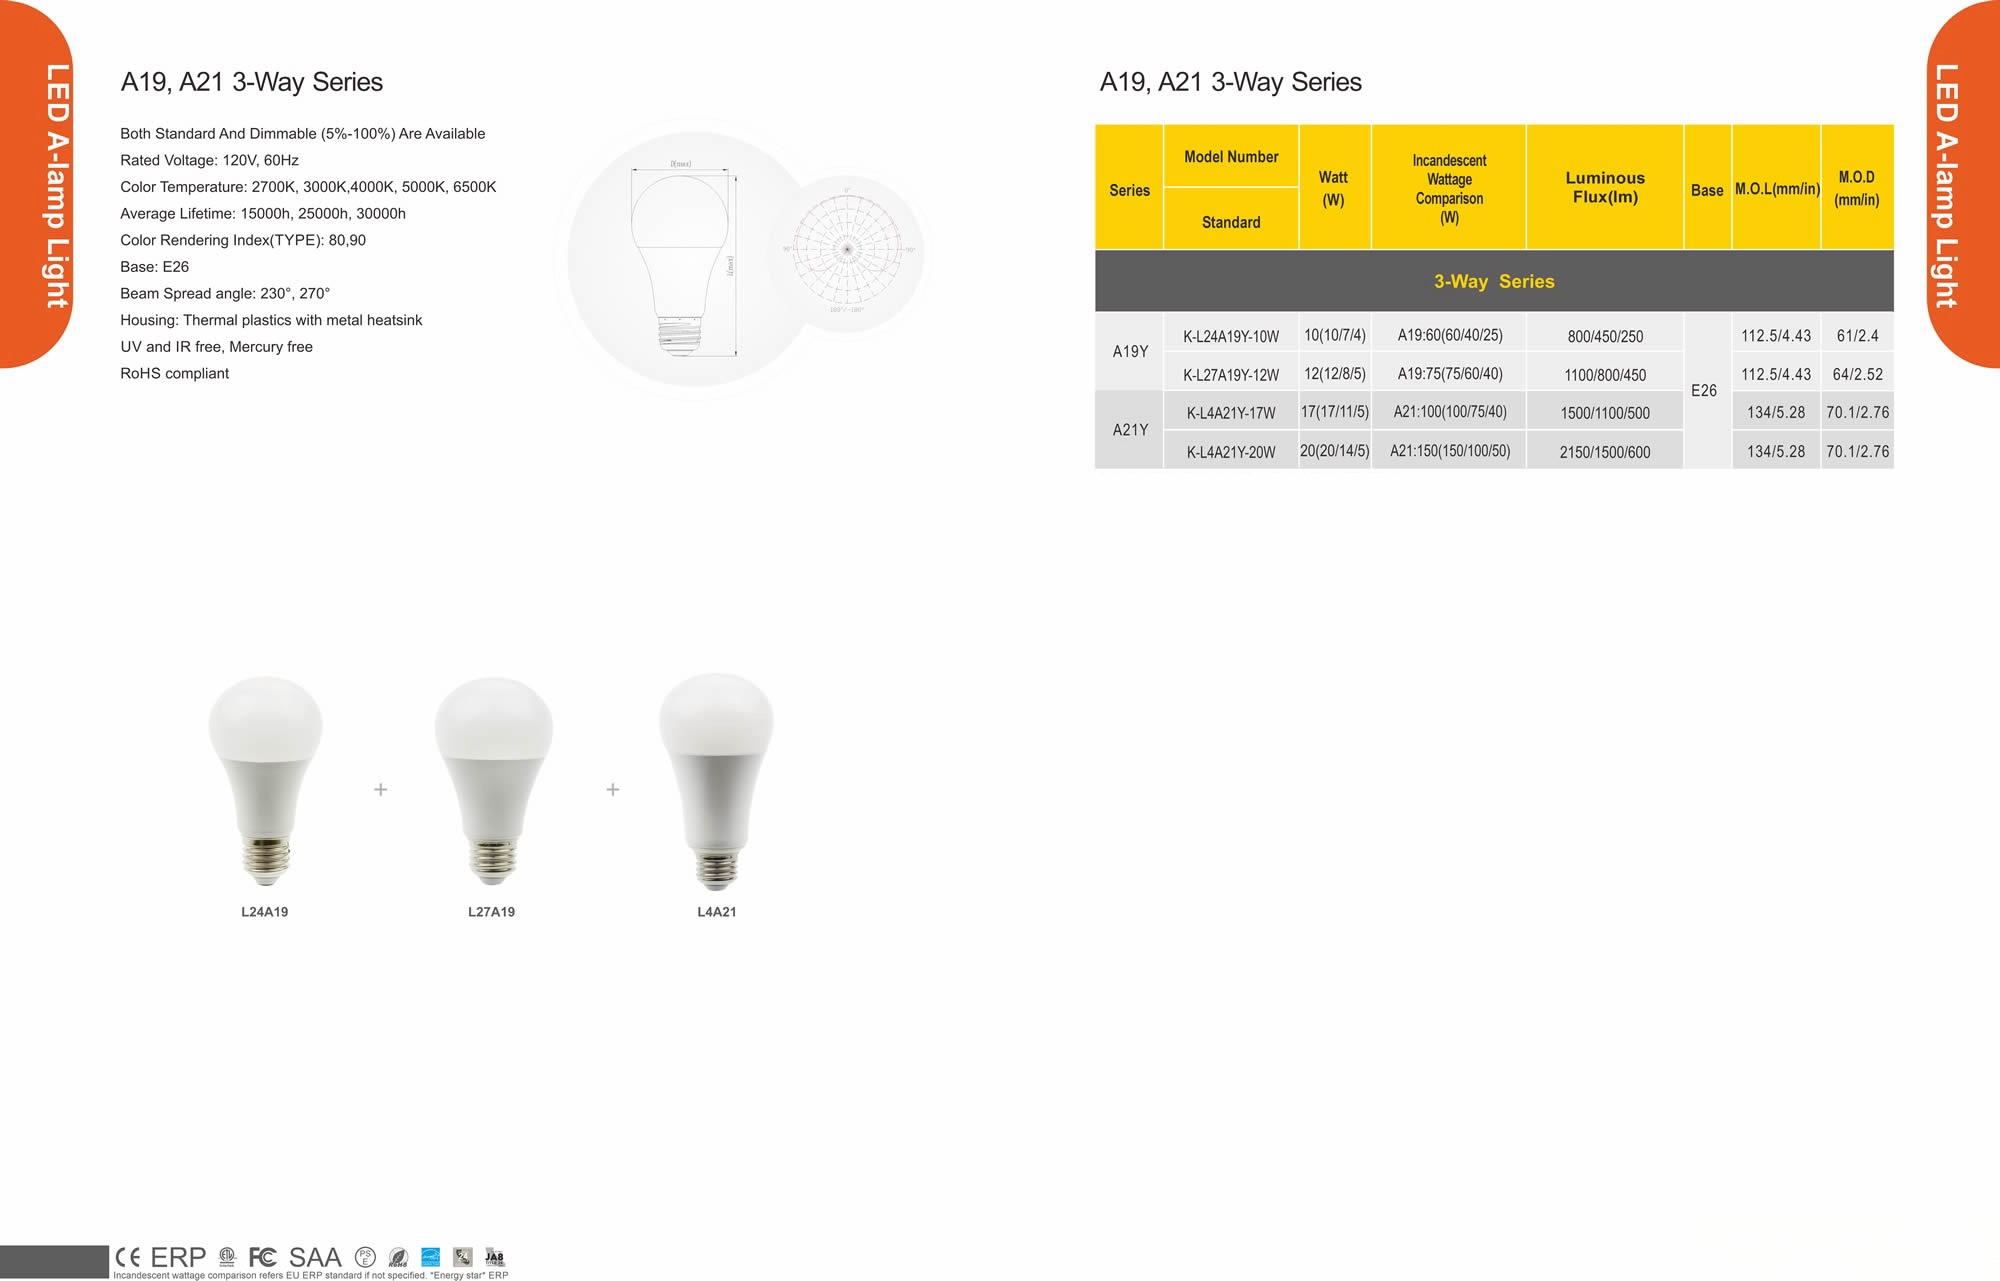The image size is (2000, 1281).
Task: Click the gray 3-Way Series table banner
Action: pyautogui.click(x=1494, y=281)
